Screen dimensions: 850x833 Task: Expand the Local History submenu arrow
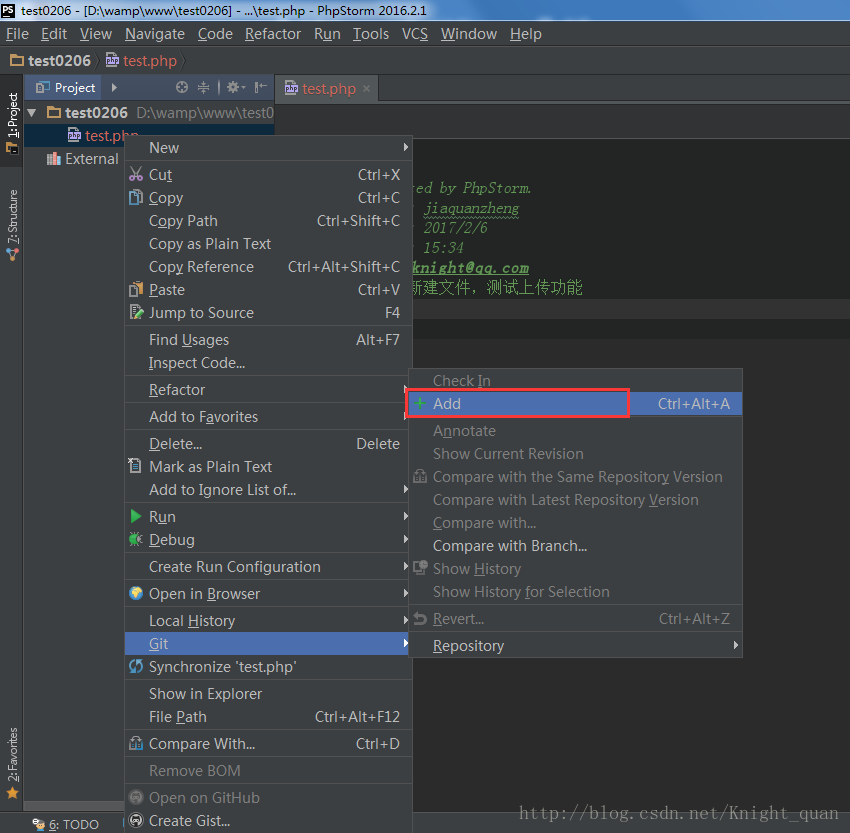(405, 620)
